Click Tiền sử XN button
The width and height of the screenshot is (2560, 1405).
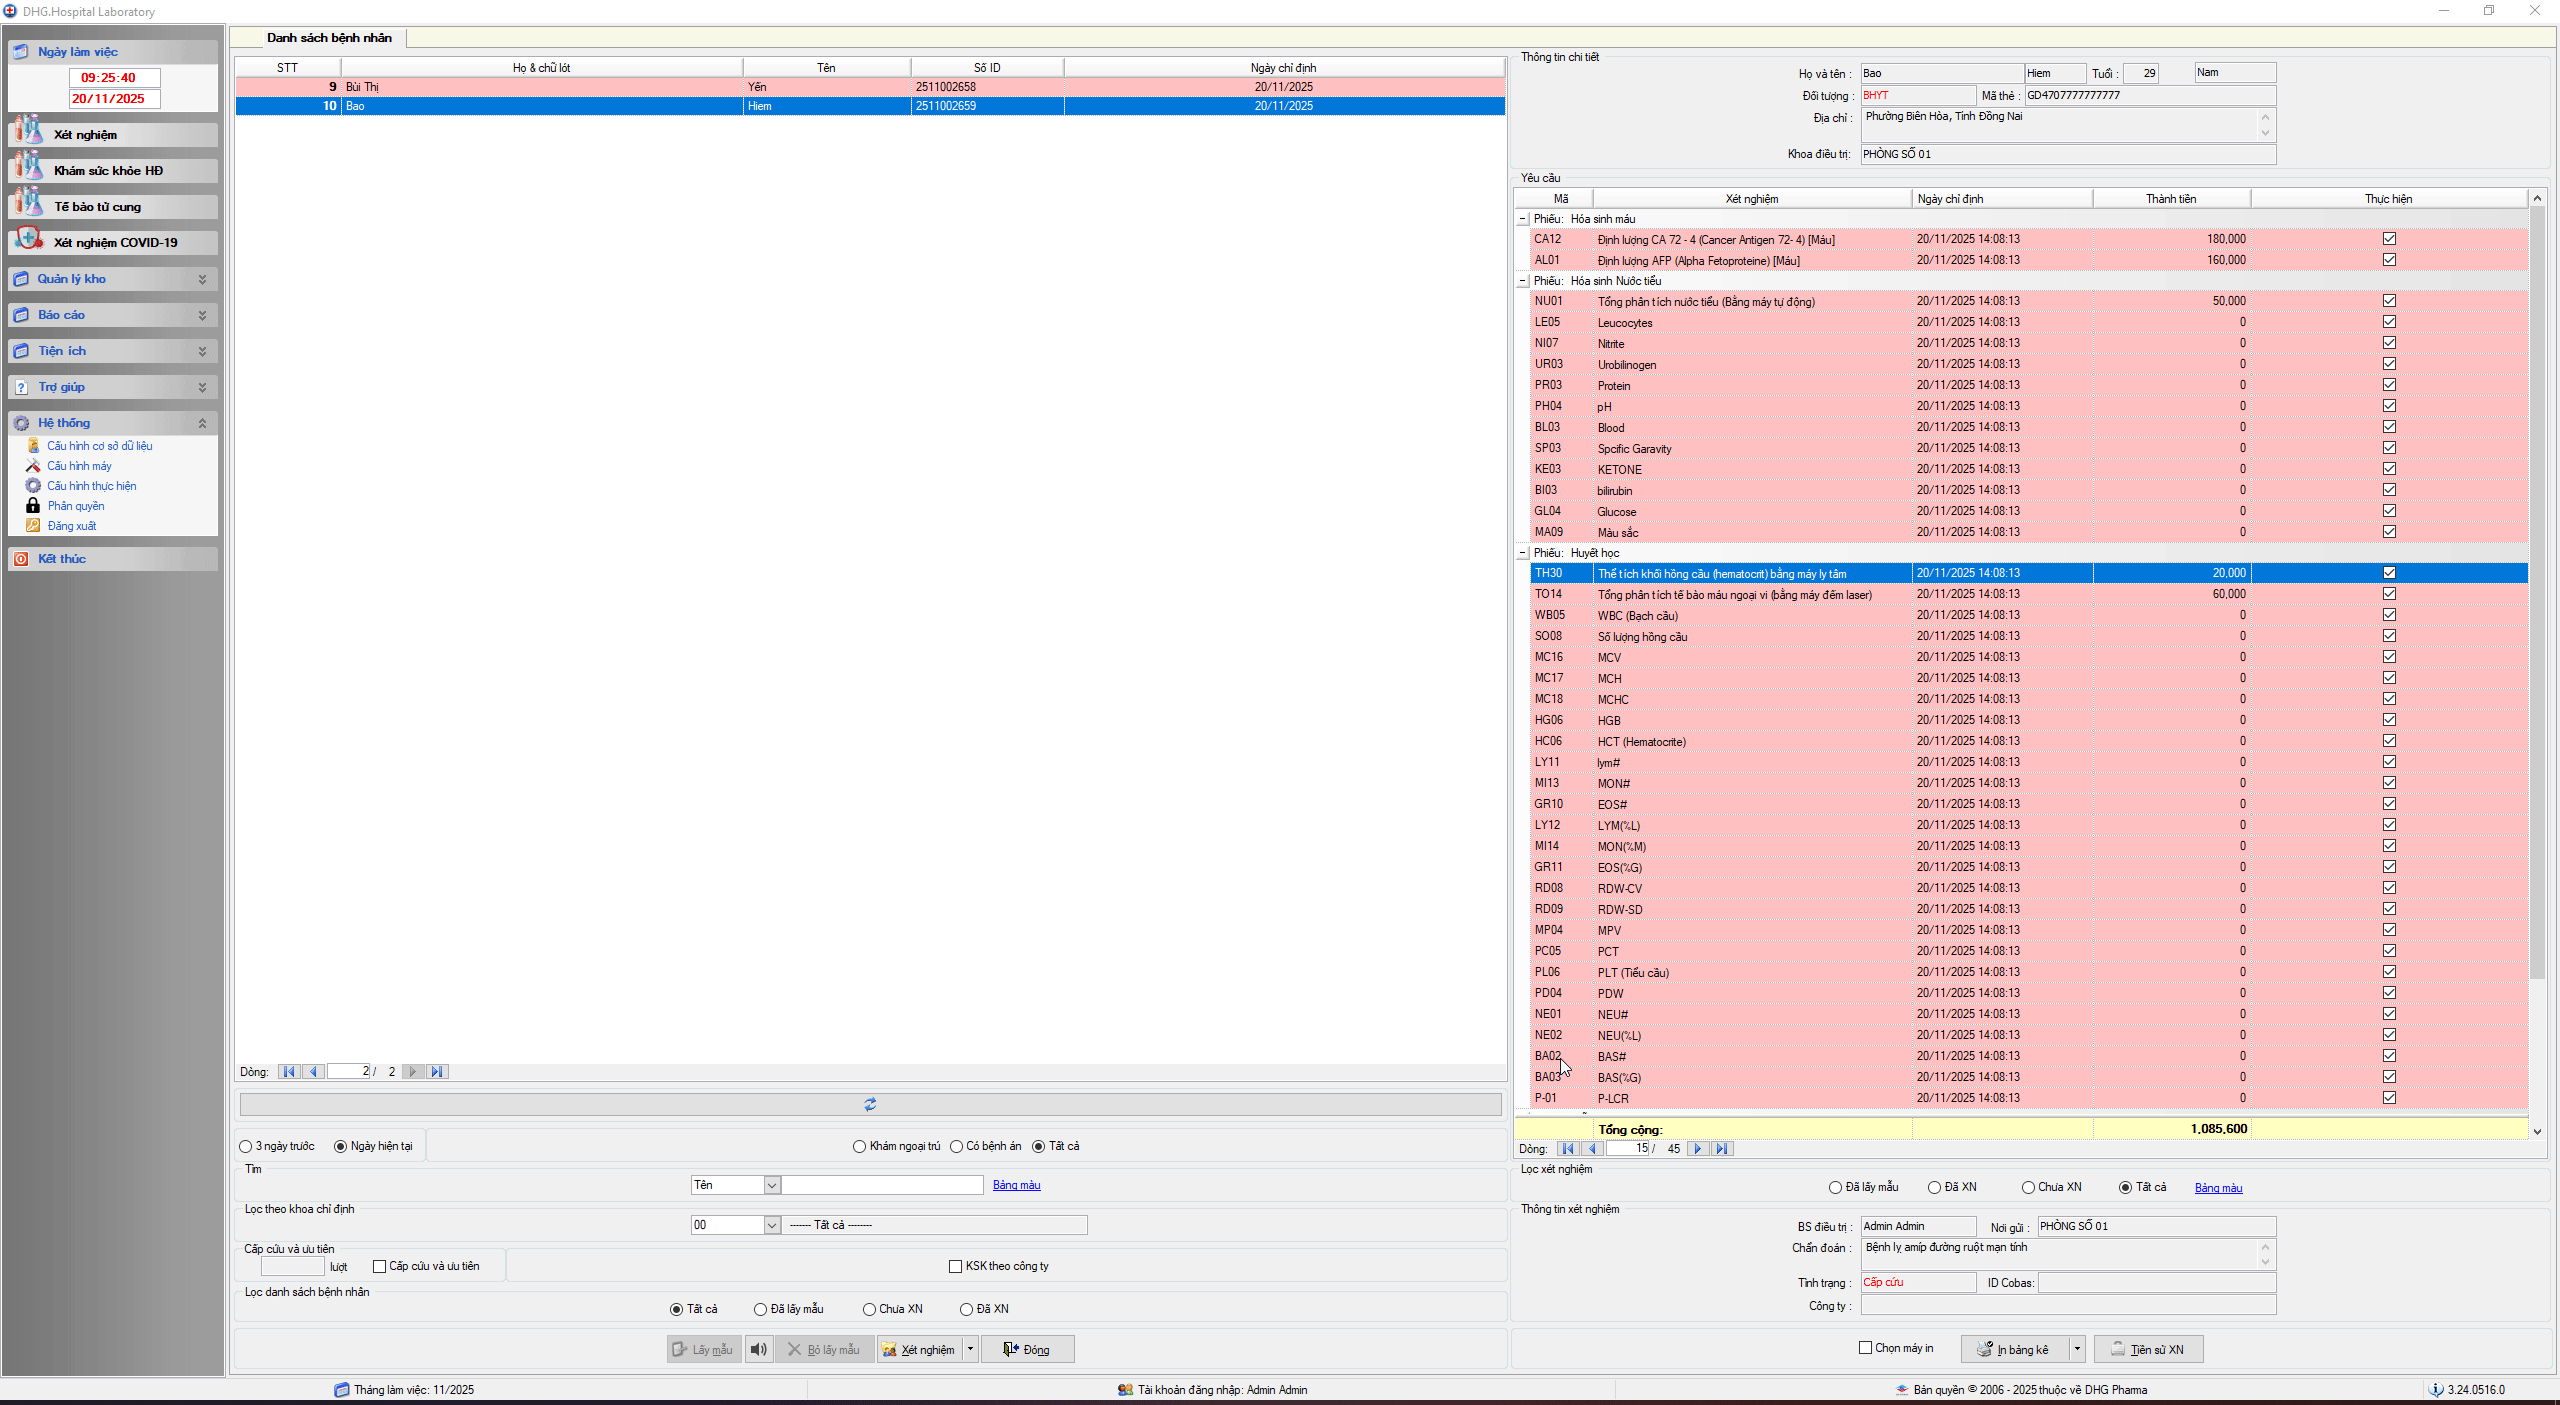click(2147, 1349)
